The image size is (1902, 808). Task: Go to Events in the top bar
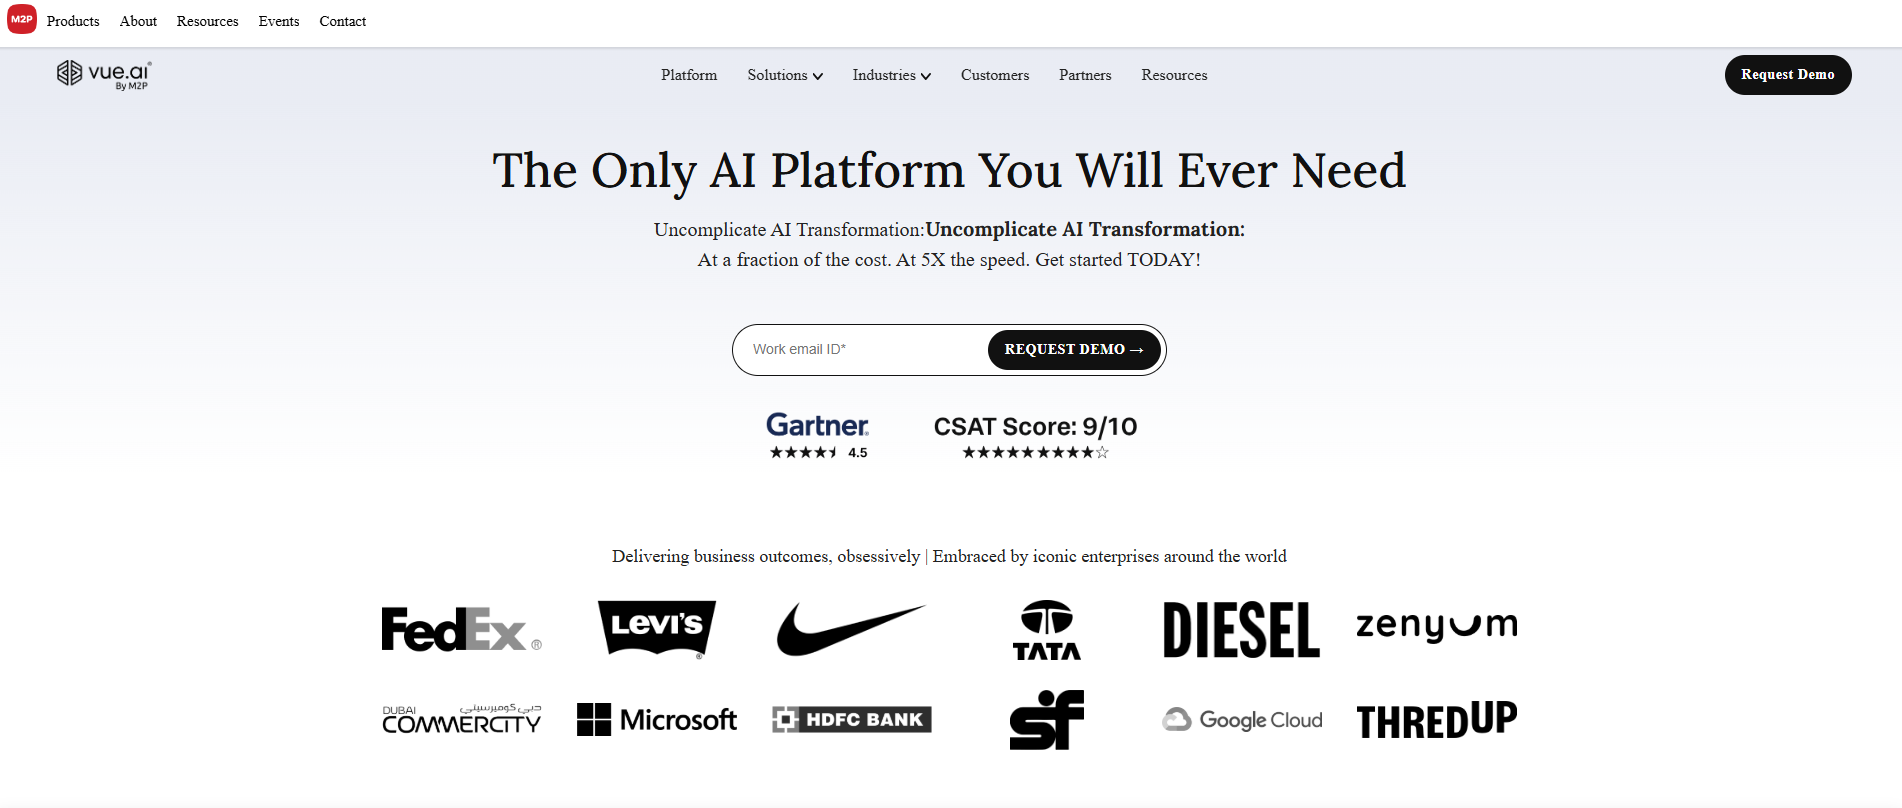point(279,21)
